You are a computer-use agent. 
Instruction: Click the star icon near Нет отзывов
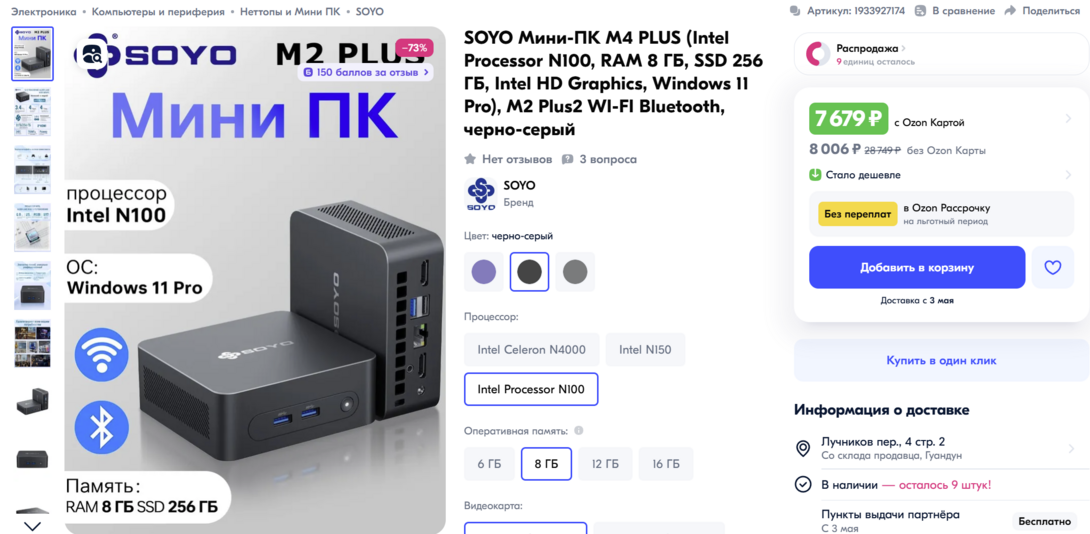(x=471, y=159)
